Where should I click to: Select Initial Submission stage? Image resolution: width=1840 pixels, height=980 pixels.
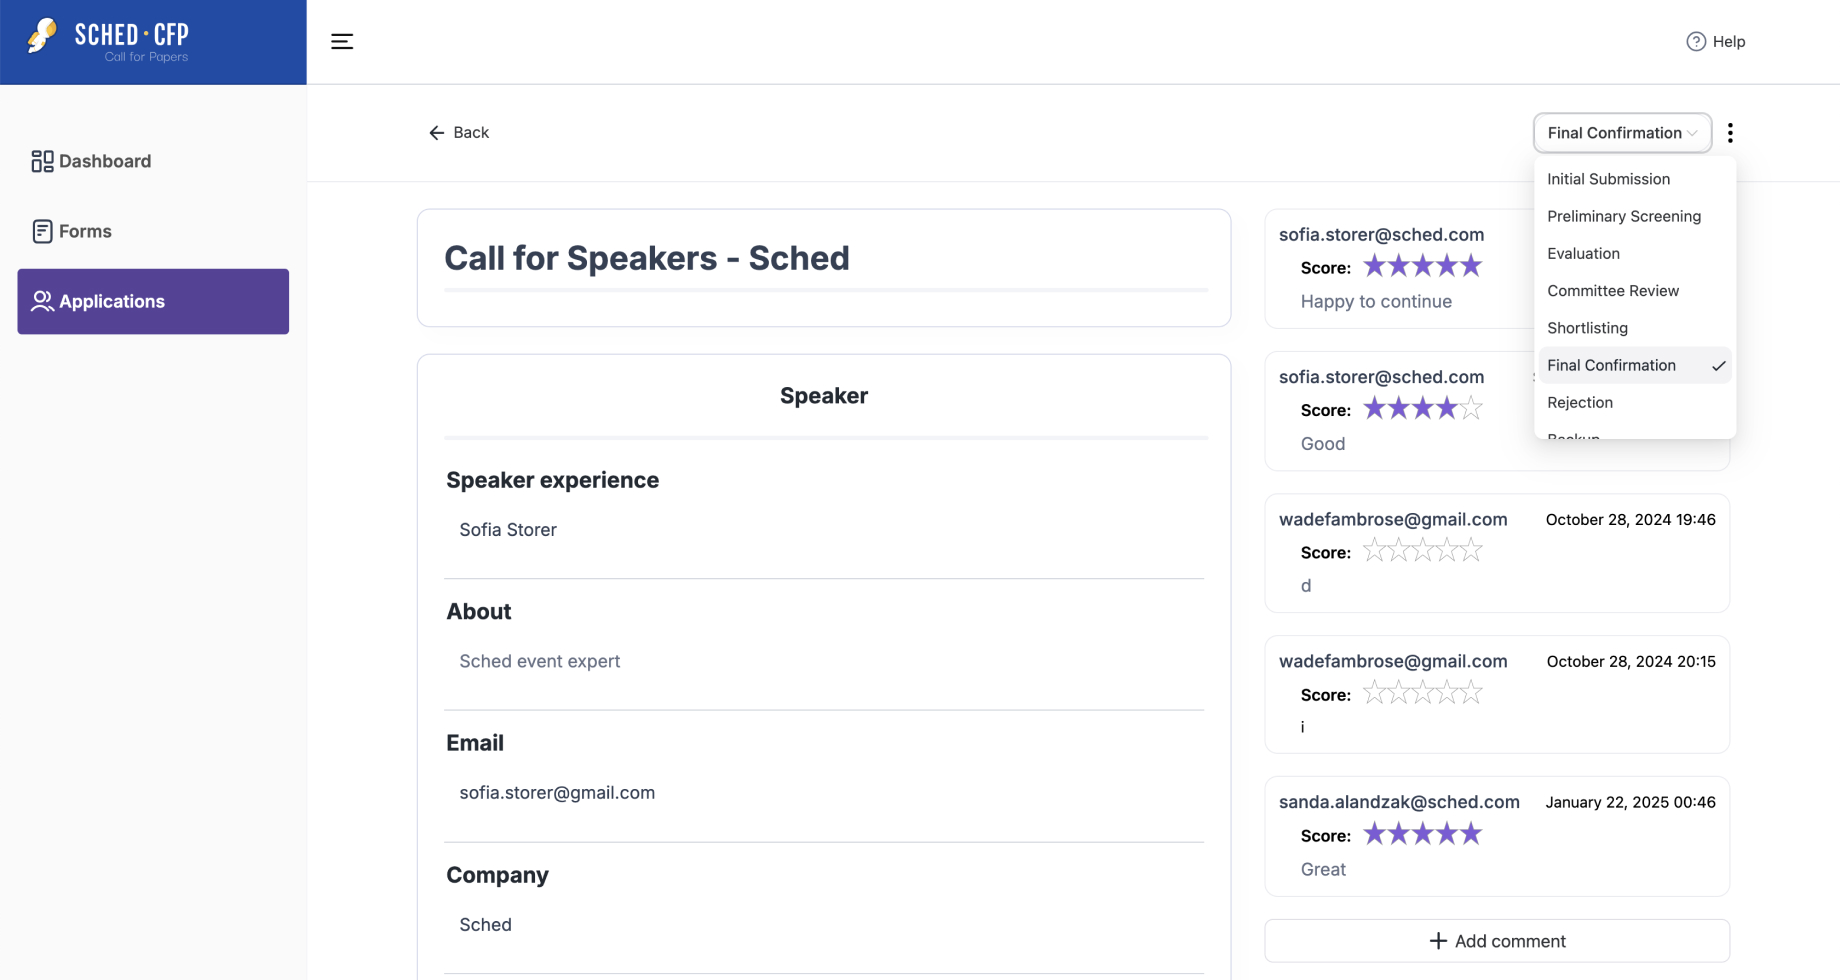[x=1634, y=179]
